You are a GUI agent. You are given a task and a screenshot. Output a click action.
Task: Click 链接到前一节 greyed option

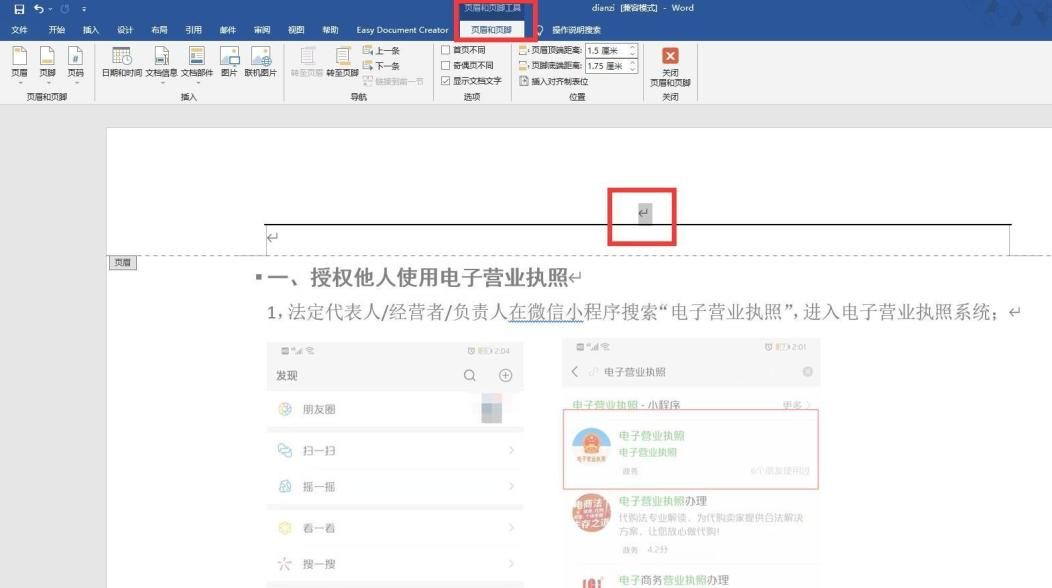(x=393, y=81)
